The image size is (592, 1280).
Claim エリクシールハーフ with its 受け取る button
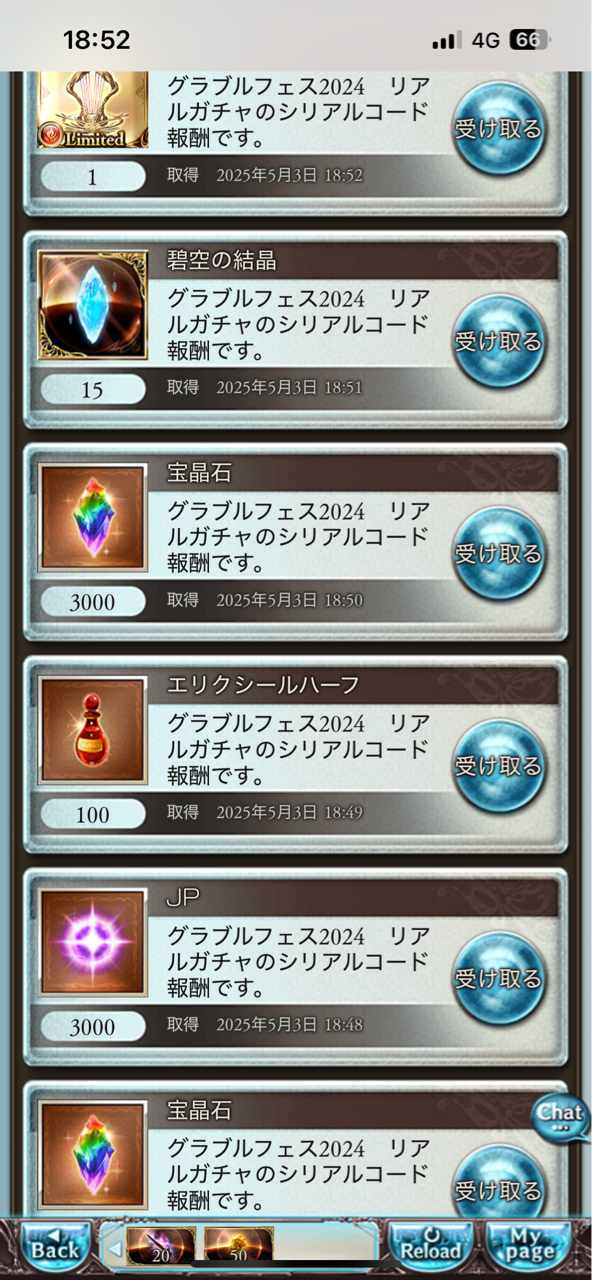498,766
